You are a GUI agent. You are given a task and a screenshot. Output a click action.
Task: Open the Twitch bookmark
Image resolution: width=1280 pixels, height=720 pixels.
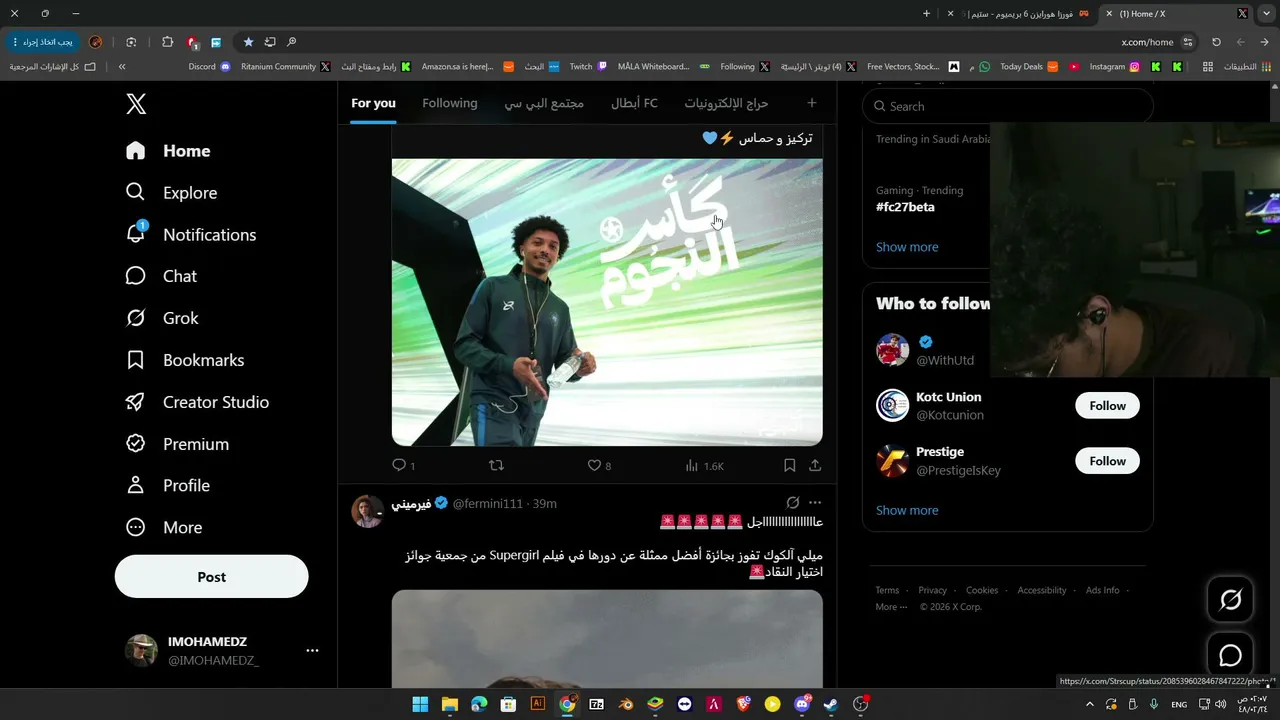(x=588, y=67)
